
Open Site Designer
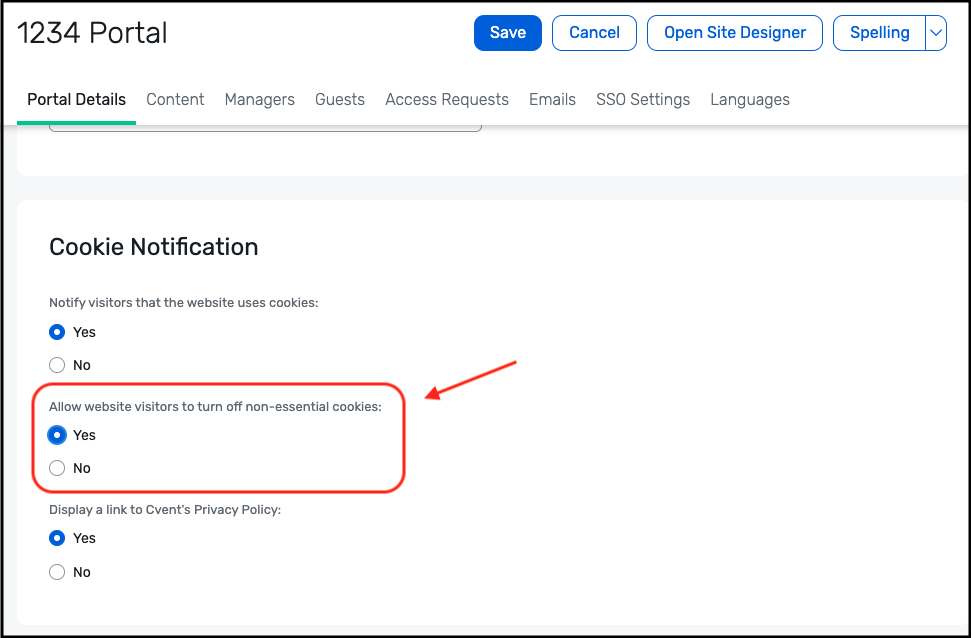[735, 33]
